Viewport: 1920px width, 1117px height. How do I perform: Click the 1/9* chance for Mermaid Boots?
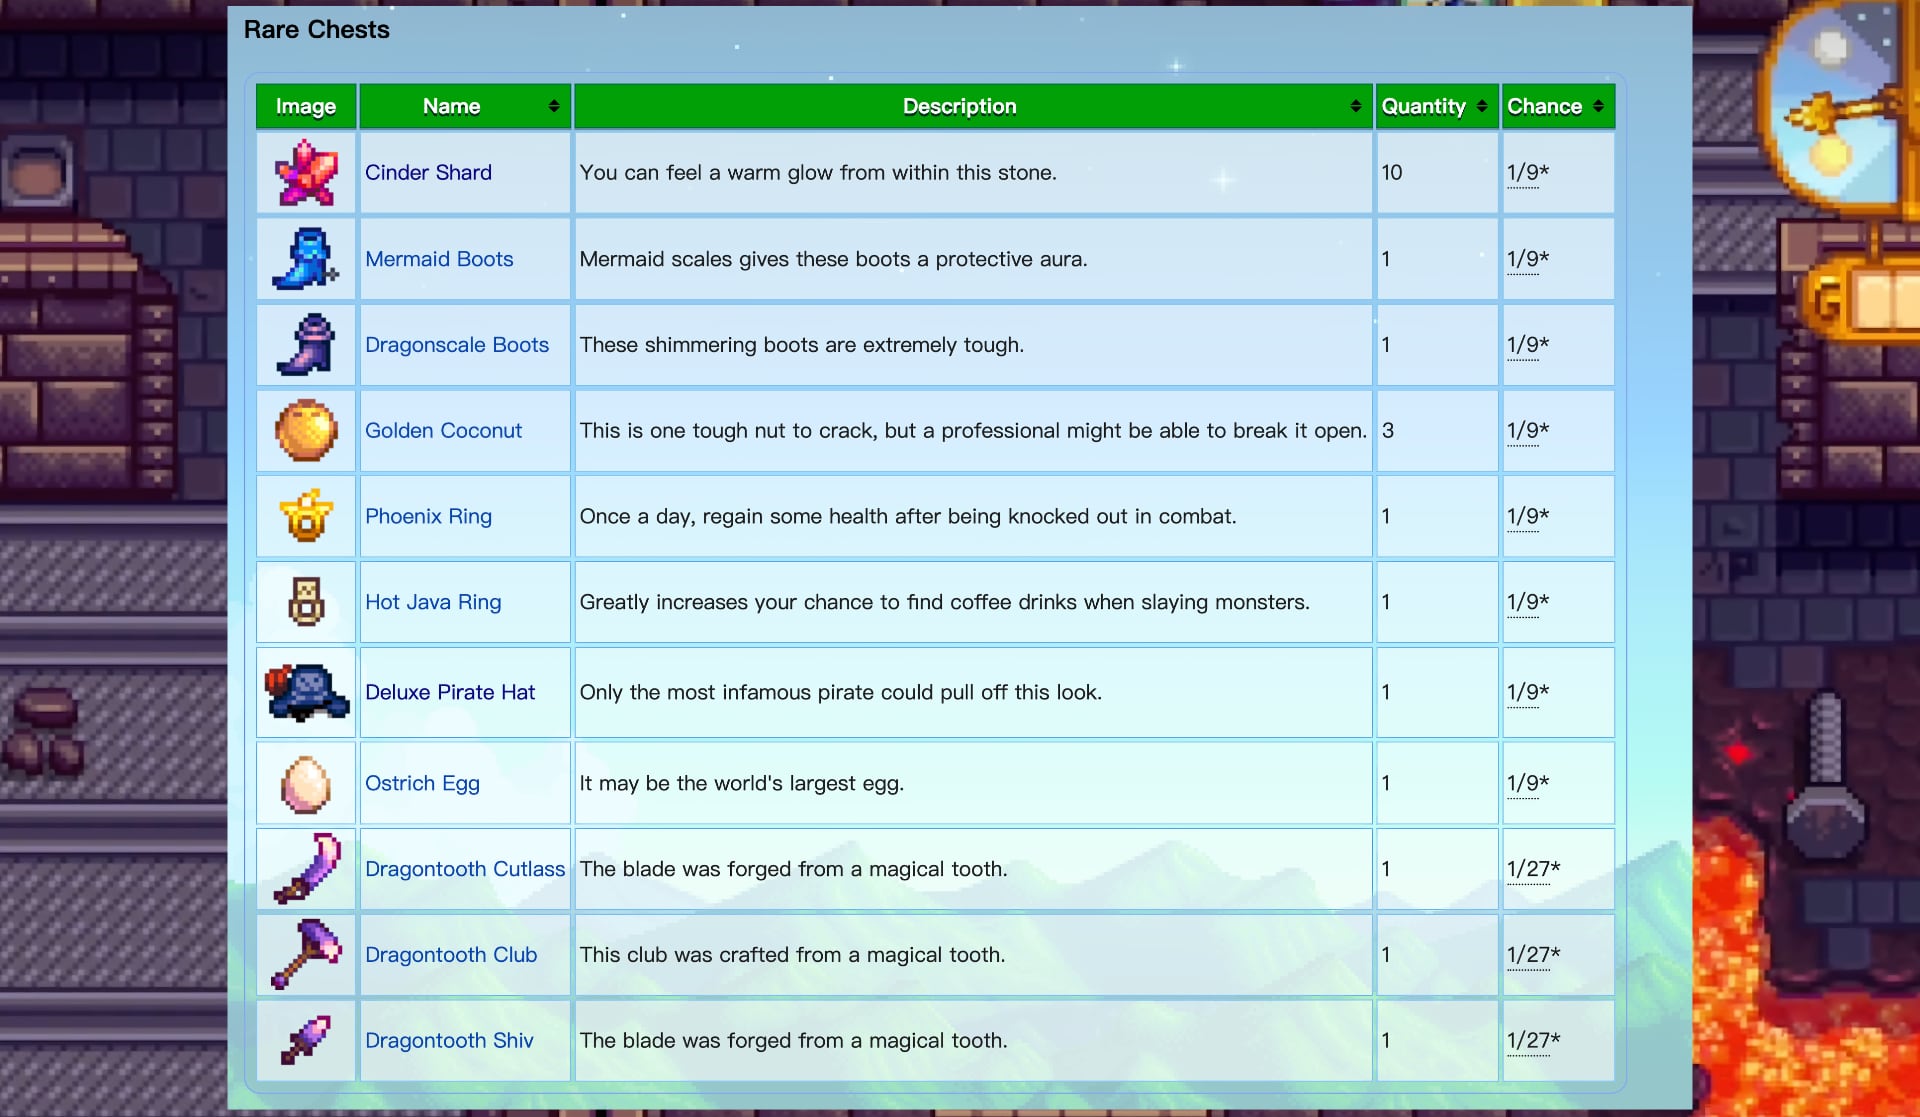1528,259
